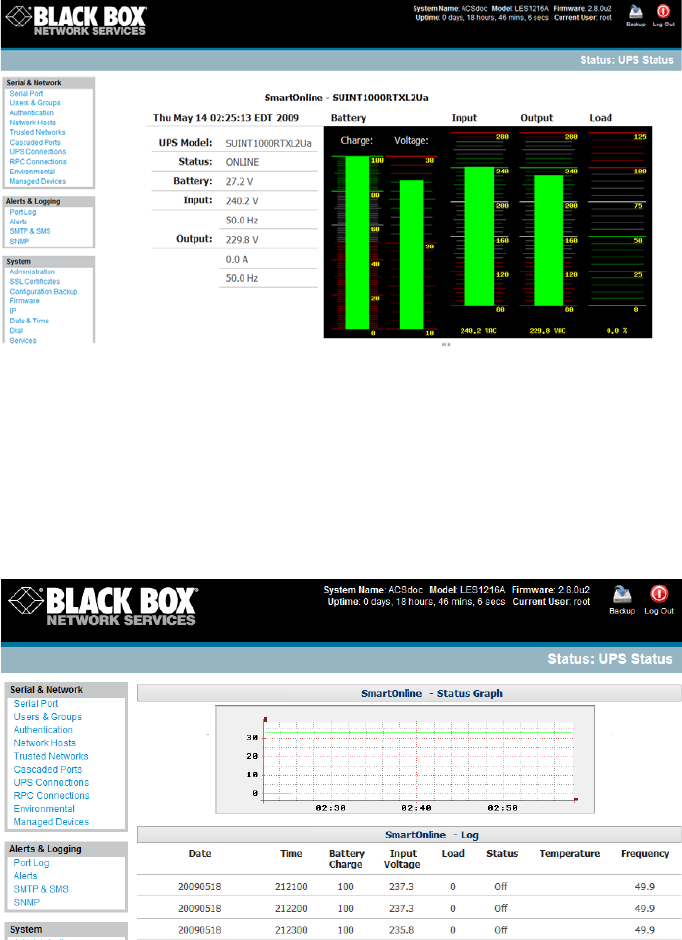Click Black Box logo in upper screenshot
The image size is (682, 940).
[76, 21]
